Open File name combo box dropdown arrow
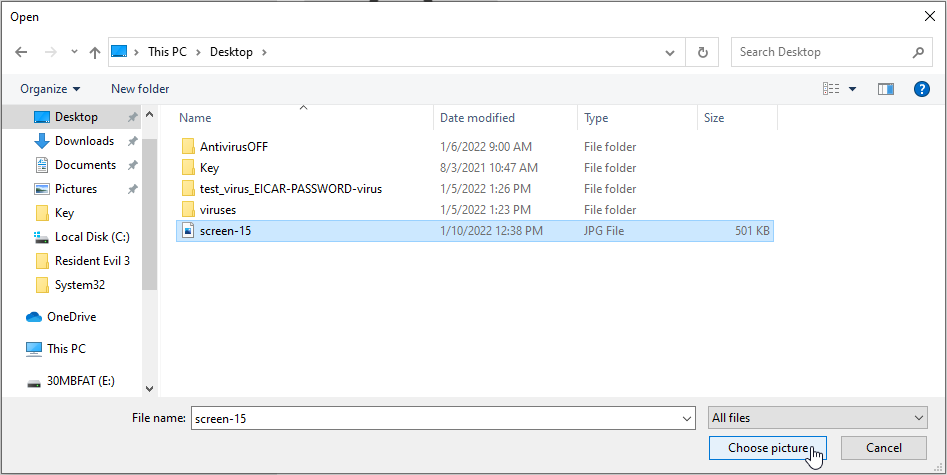The width and height of the screenshot is (947, 475). [687, 418]
